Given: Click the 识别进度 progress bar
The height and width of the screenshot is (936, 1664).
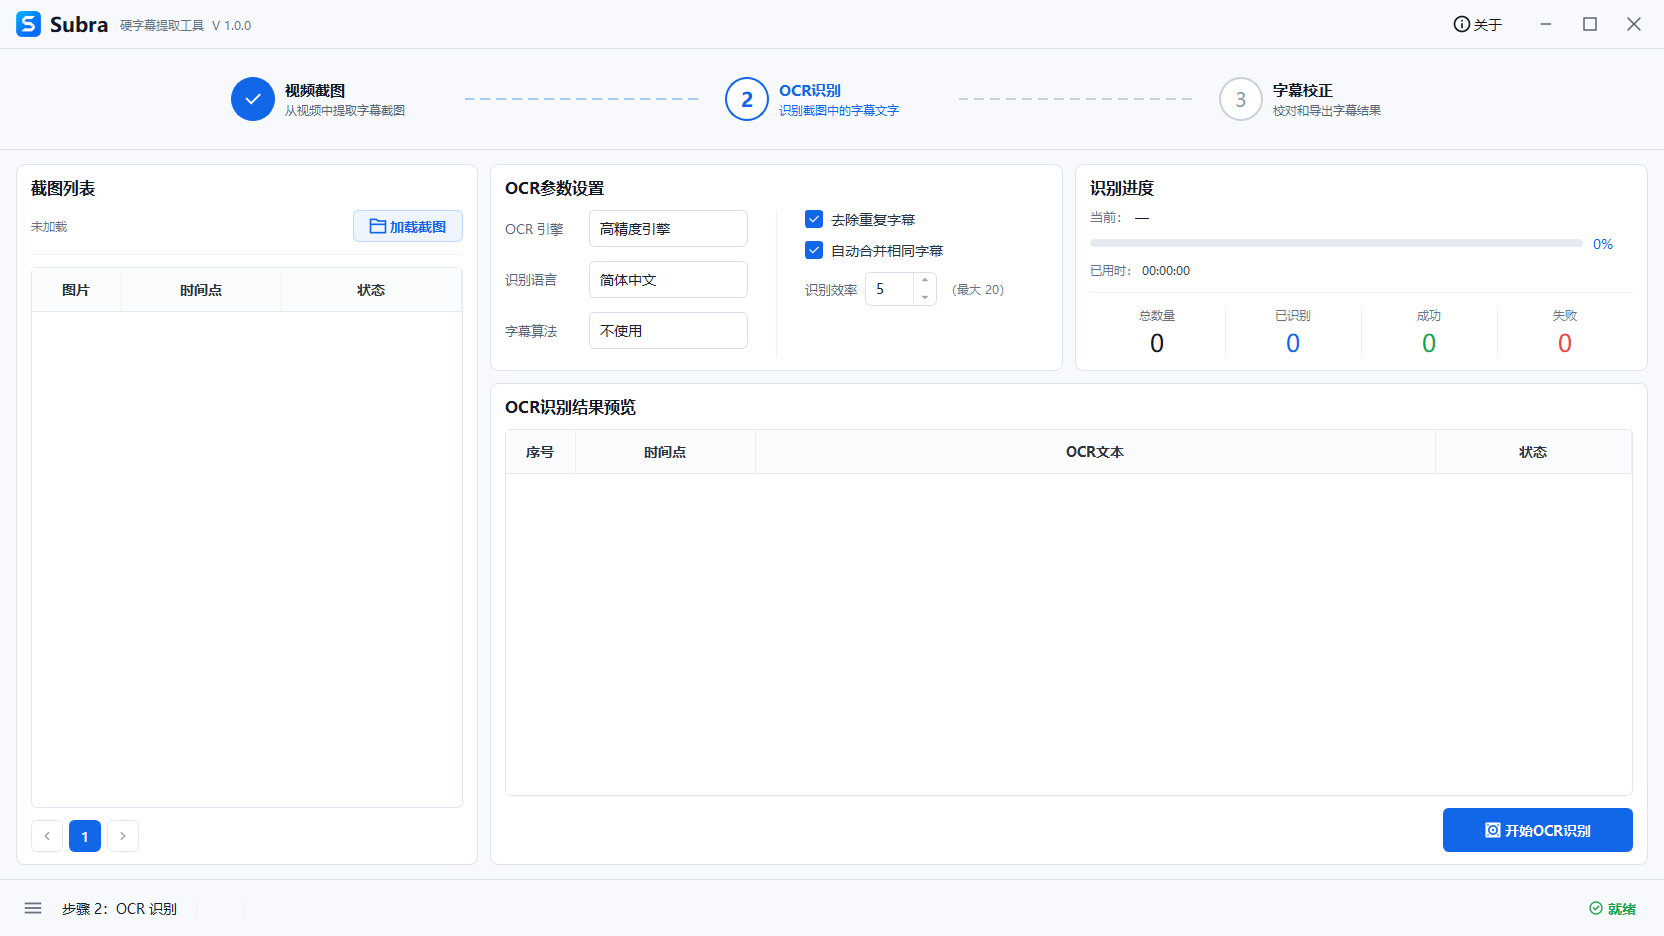Looking at the screenshot, I should pyautogui.click(x=1336, y=243).
